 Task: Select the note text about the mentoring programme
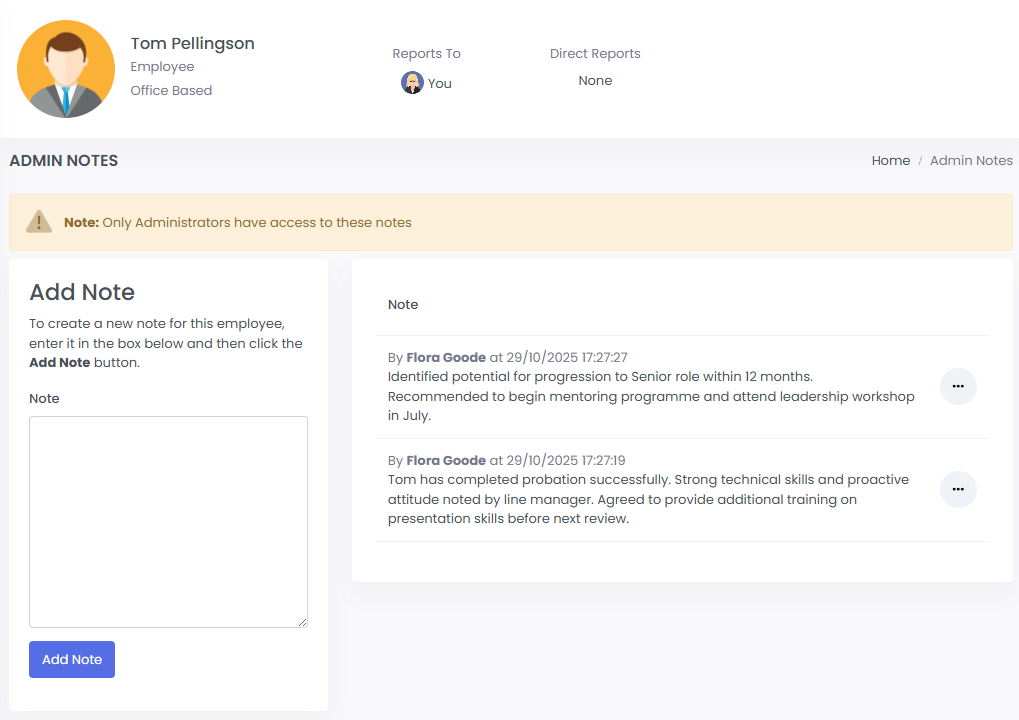tap(650, 396)
